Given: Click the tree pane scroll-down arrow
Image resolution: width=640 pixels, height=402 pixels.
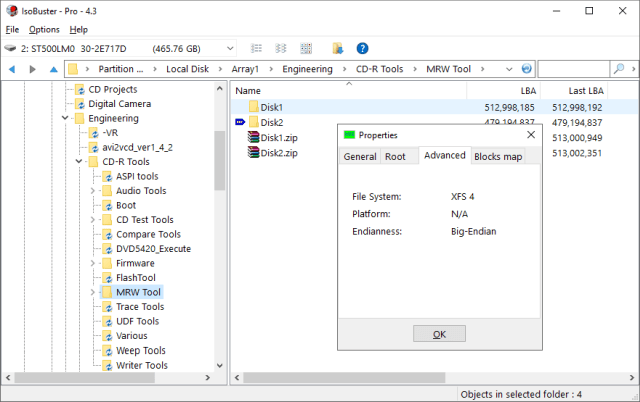Looking at the screenshot, I should 220,366.
